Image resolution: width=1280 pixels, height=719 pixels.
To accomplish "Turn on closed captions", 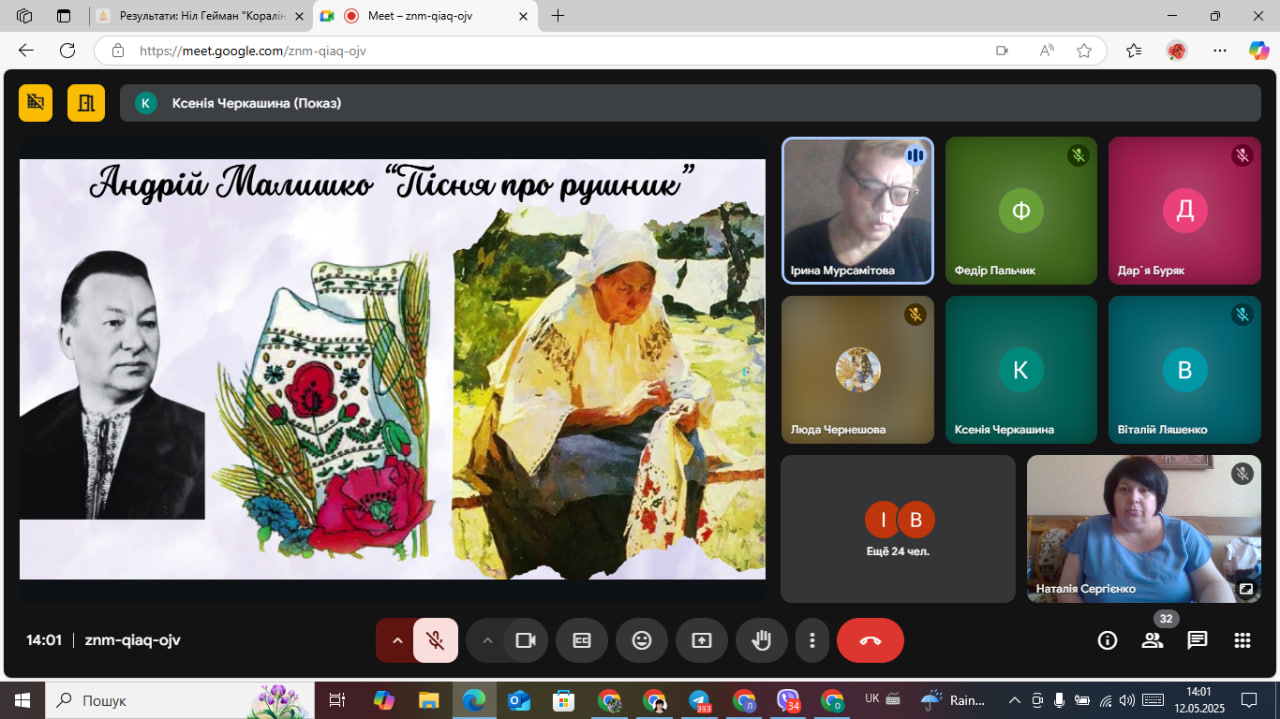I will [582, 641].
